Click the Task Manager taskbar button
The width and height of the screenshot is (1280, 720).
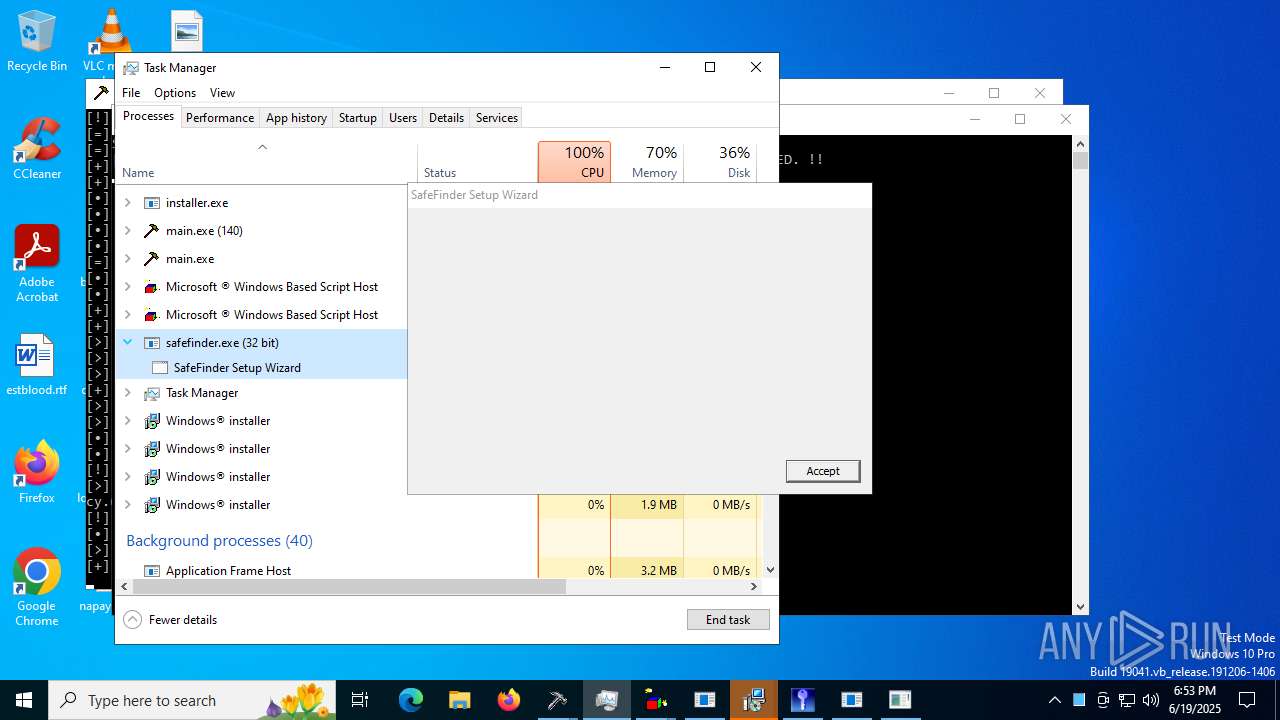click(x=607, y=700)
